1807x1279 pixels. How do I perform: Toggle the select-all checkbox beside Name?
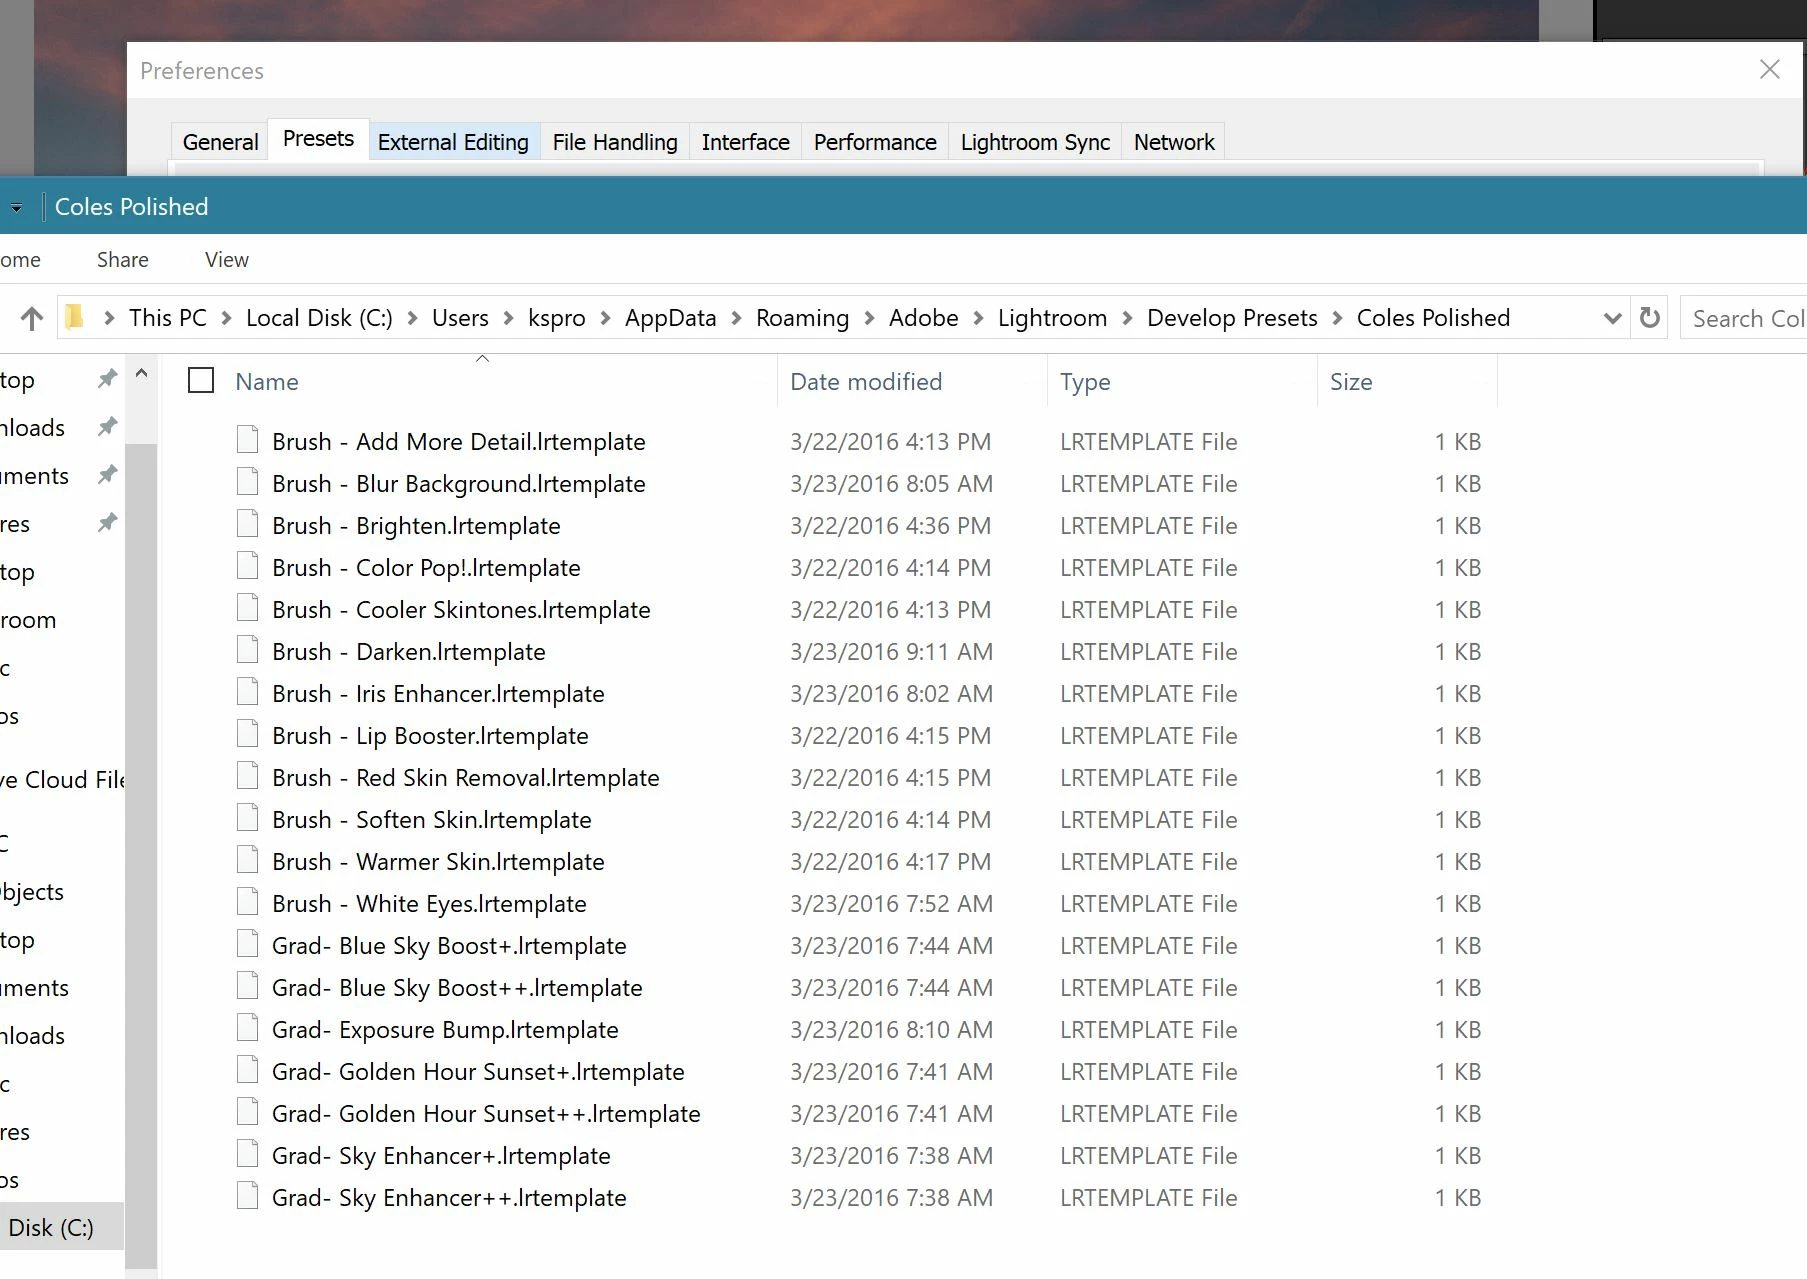coord(201,380)
